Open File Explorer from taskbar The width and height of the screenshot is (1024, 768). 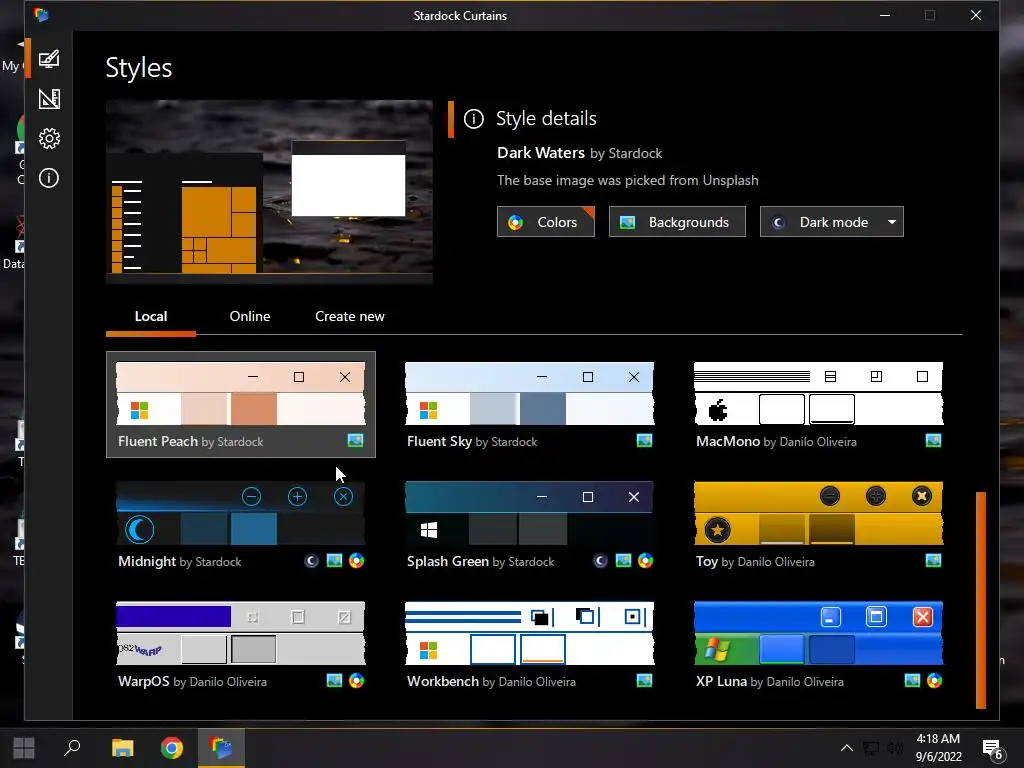point(122,748)
